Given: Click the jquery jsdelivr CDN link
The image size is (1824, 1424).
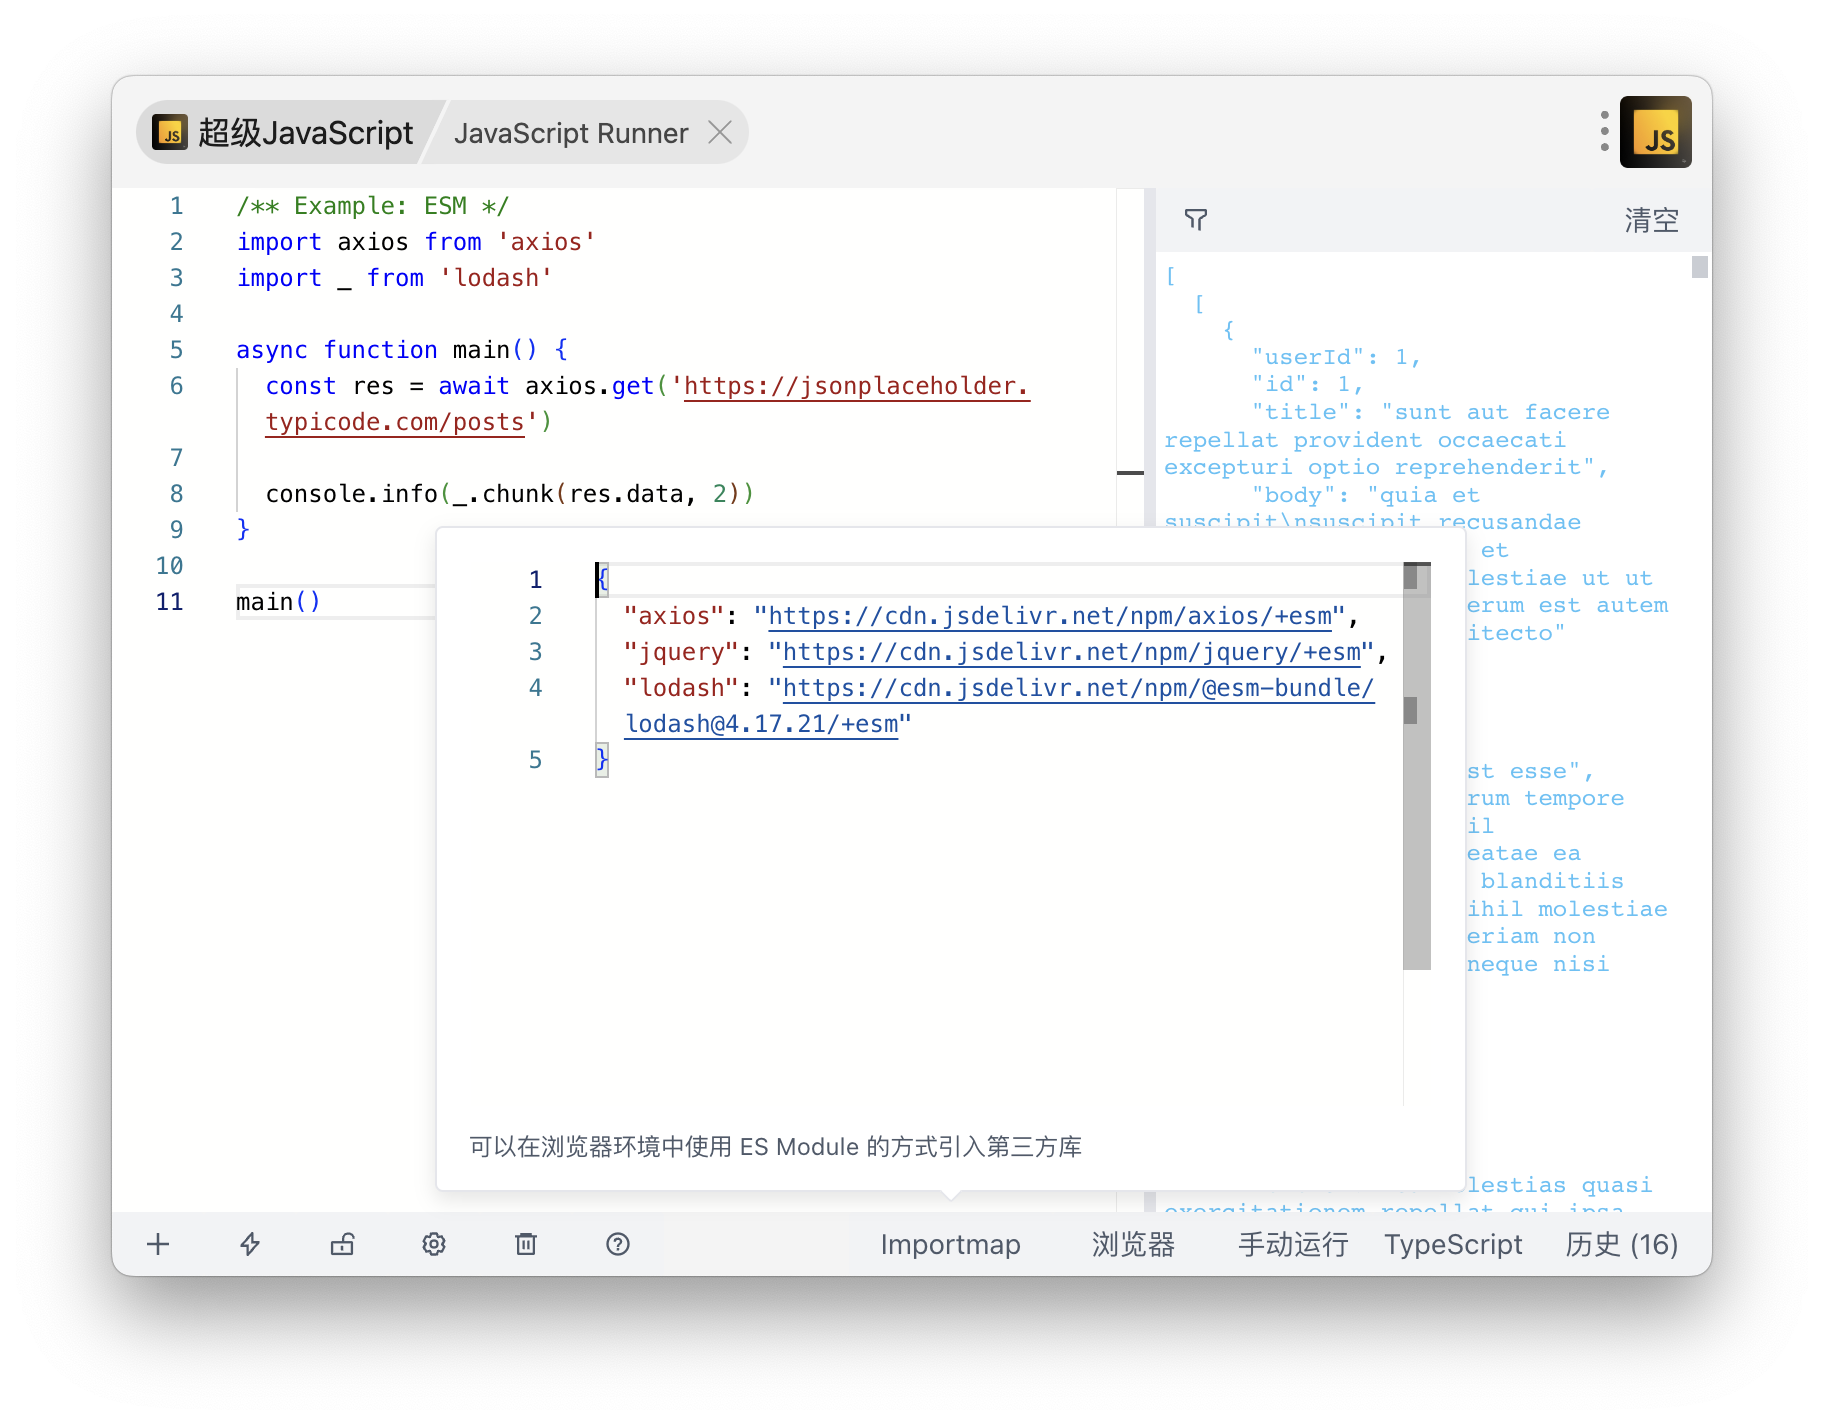Looking at the screenshot, I should pos(1071,652).
